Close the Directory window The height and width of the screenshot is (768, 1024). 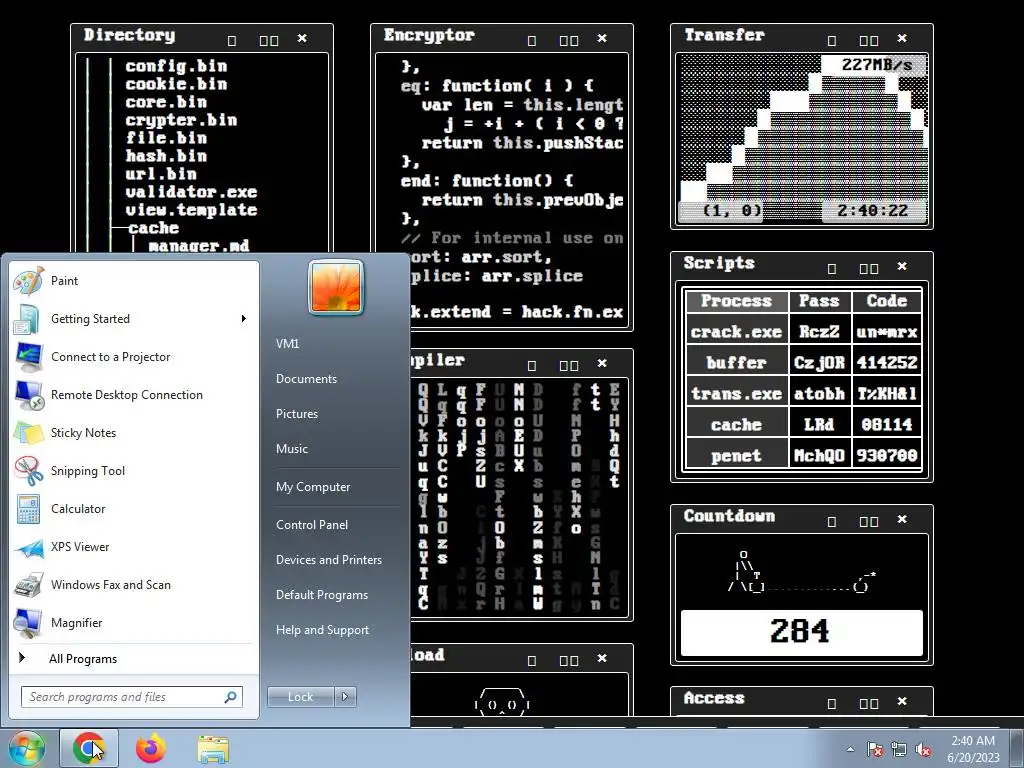(x=302, y=39)
